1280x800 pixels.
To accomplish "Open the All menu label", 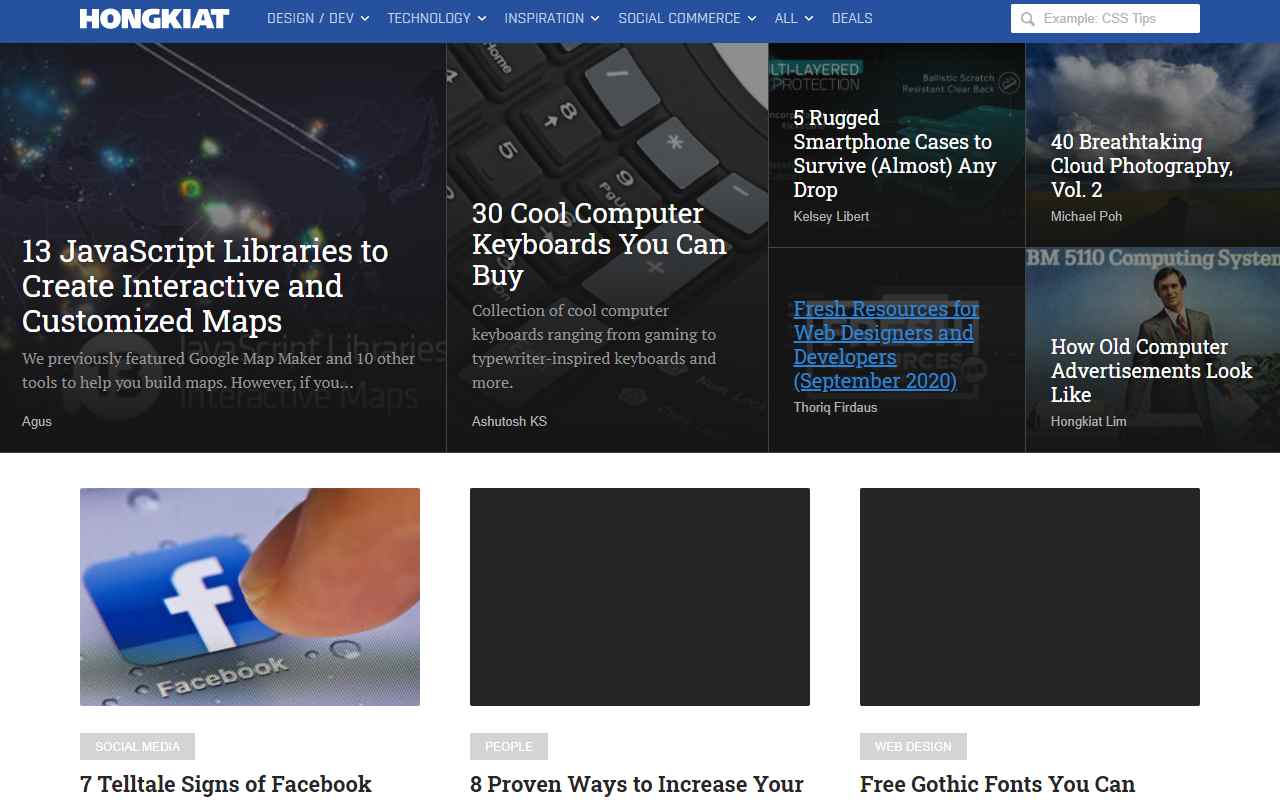I will [786, 18].
